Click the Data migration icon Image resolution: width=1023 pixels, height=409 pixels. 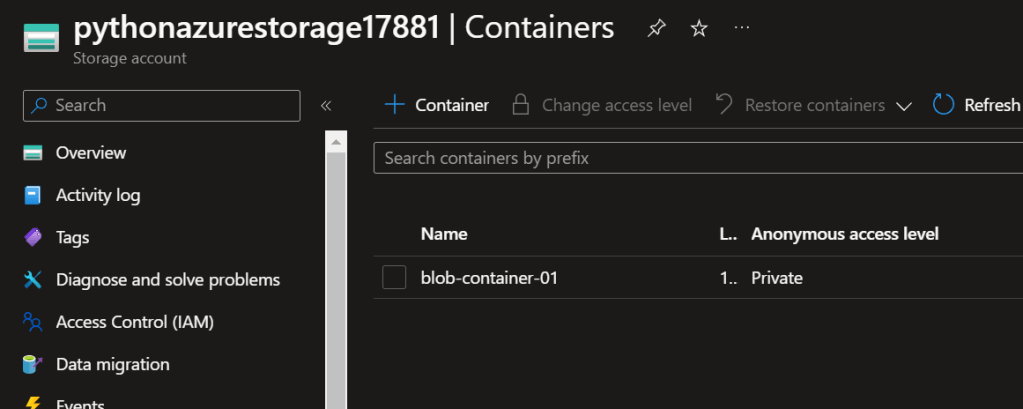[x=34, y=364]
